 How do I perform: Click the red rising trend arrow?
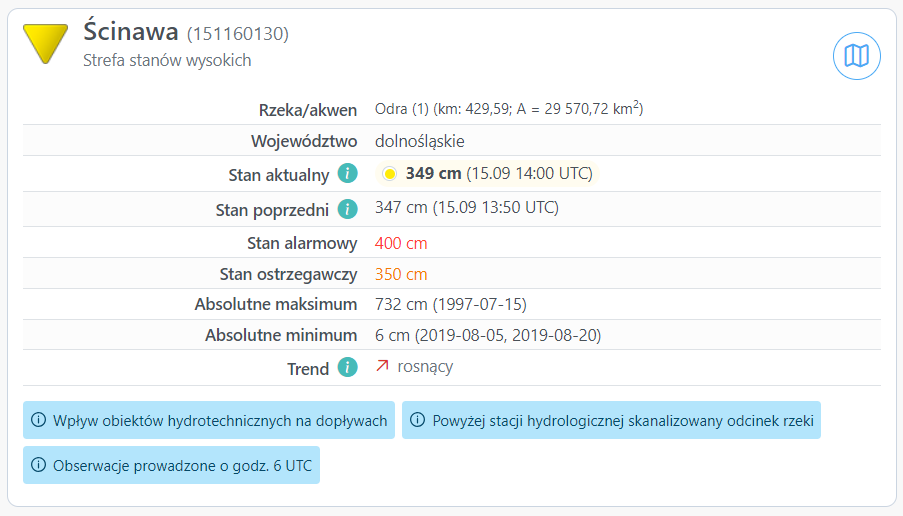coord(382,367)
